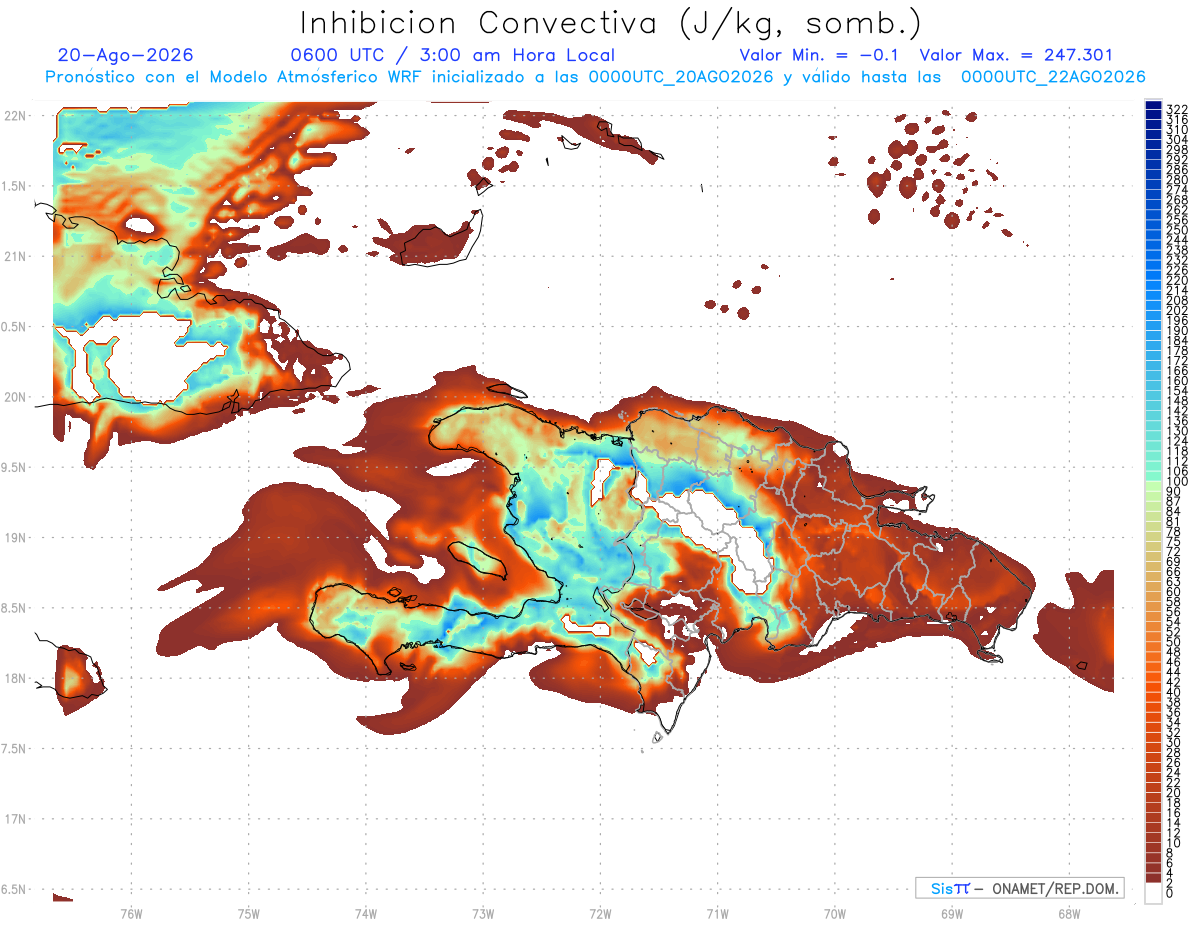Screen dimensions: 1200x927
Task: Click the valid-until stamp '0000UTC_22AGO2026'
Action: [1053, 77]
